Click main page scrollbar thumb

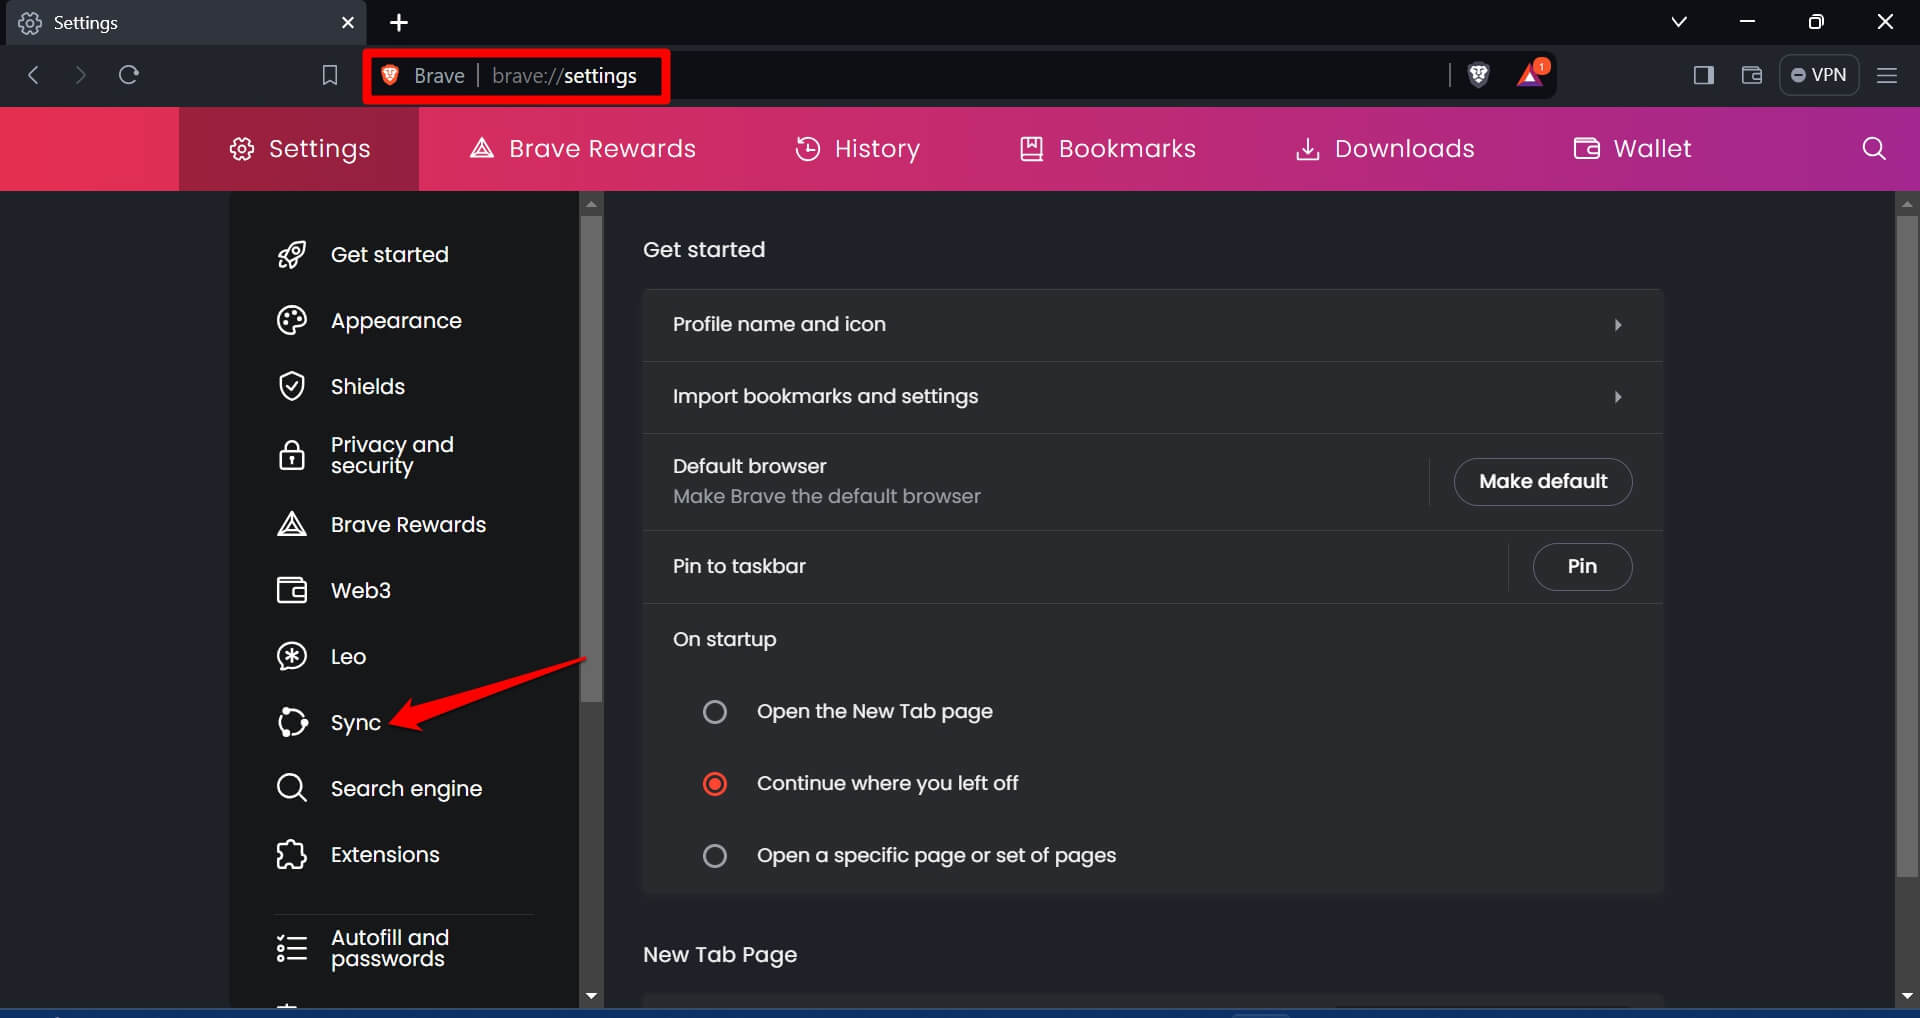[1907, 546]
